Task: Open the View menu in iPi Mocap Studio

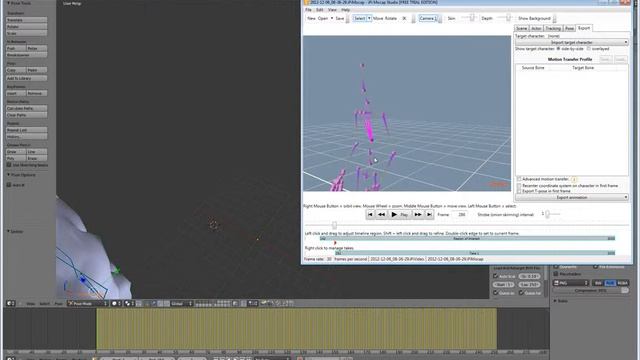Action: coord(332,10)
